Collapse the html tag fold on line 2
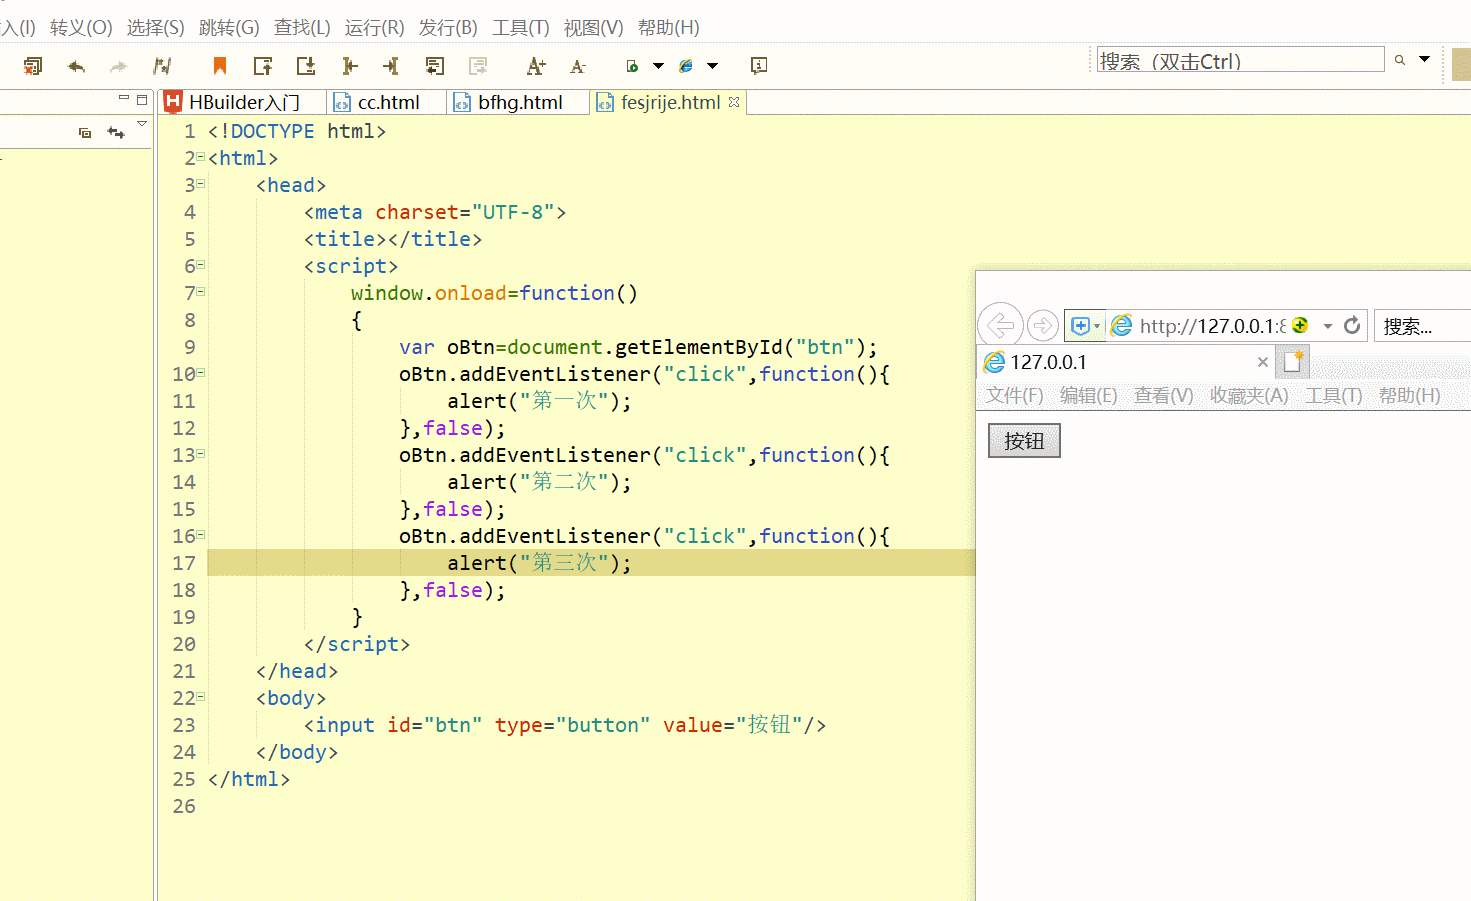Viewport: 1471px width, 901px height. point(200,157)
